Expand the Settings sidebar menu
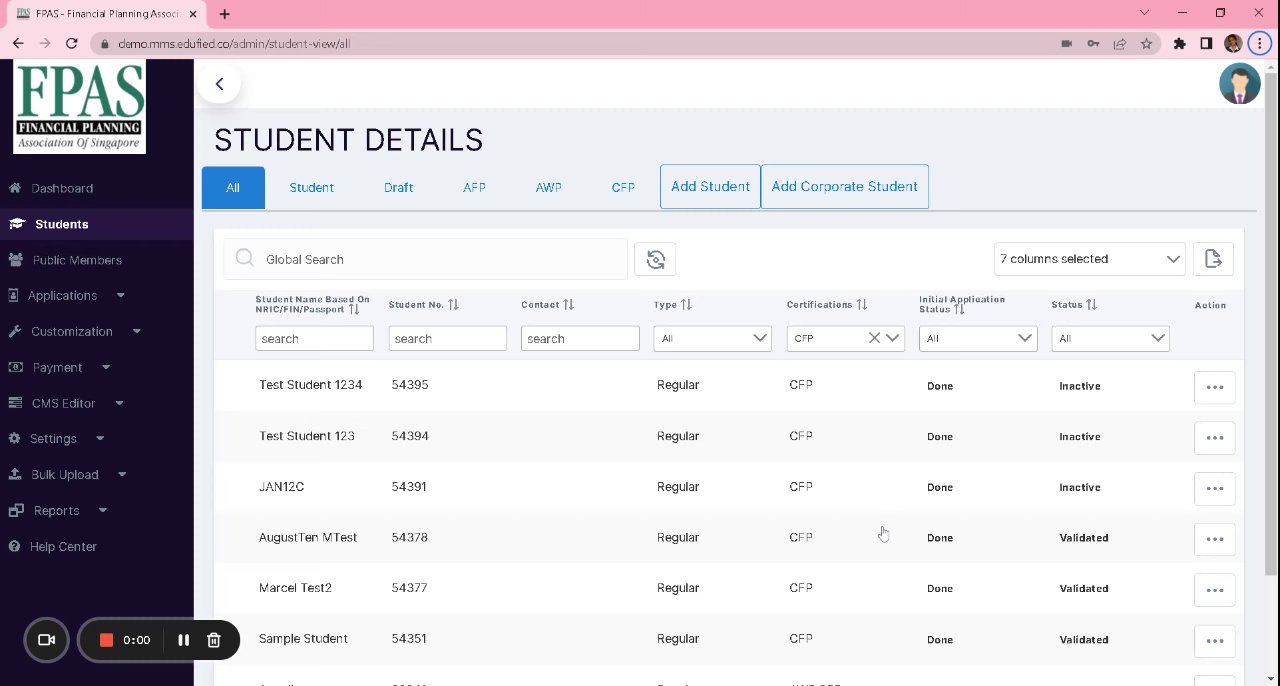Screen dimensions: 1280x686 100,438
